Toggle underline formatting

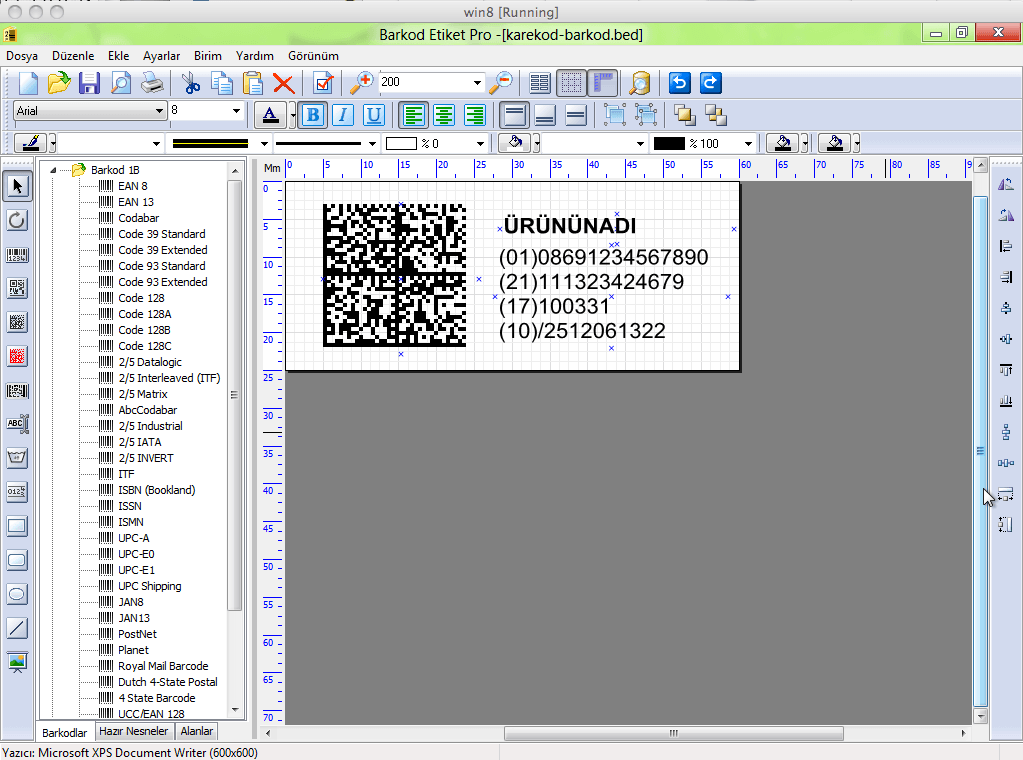[373, 115]
